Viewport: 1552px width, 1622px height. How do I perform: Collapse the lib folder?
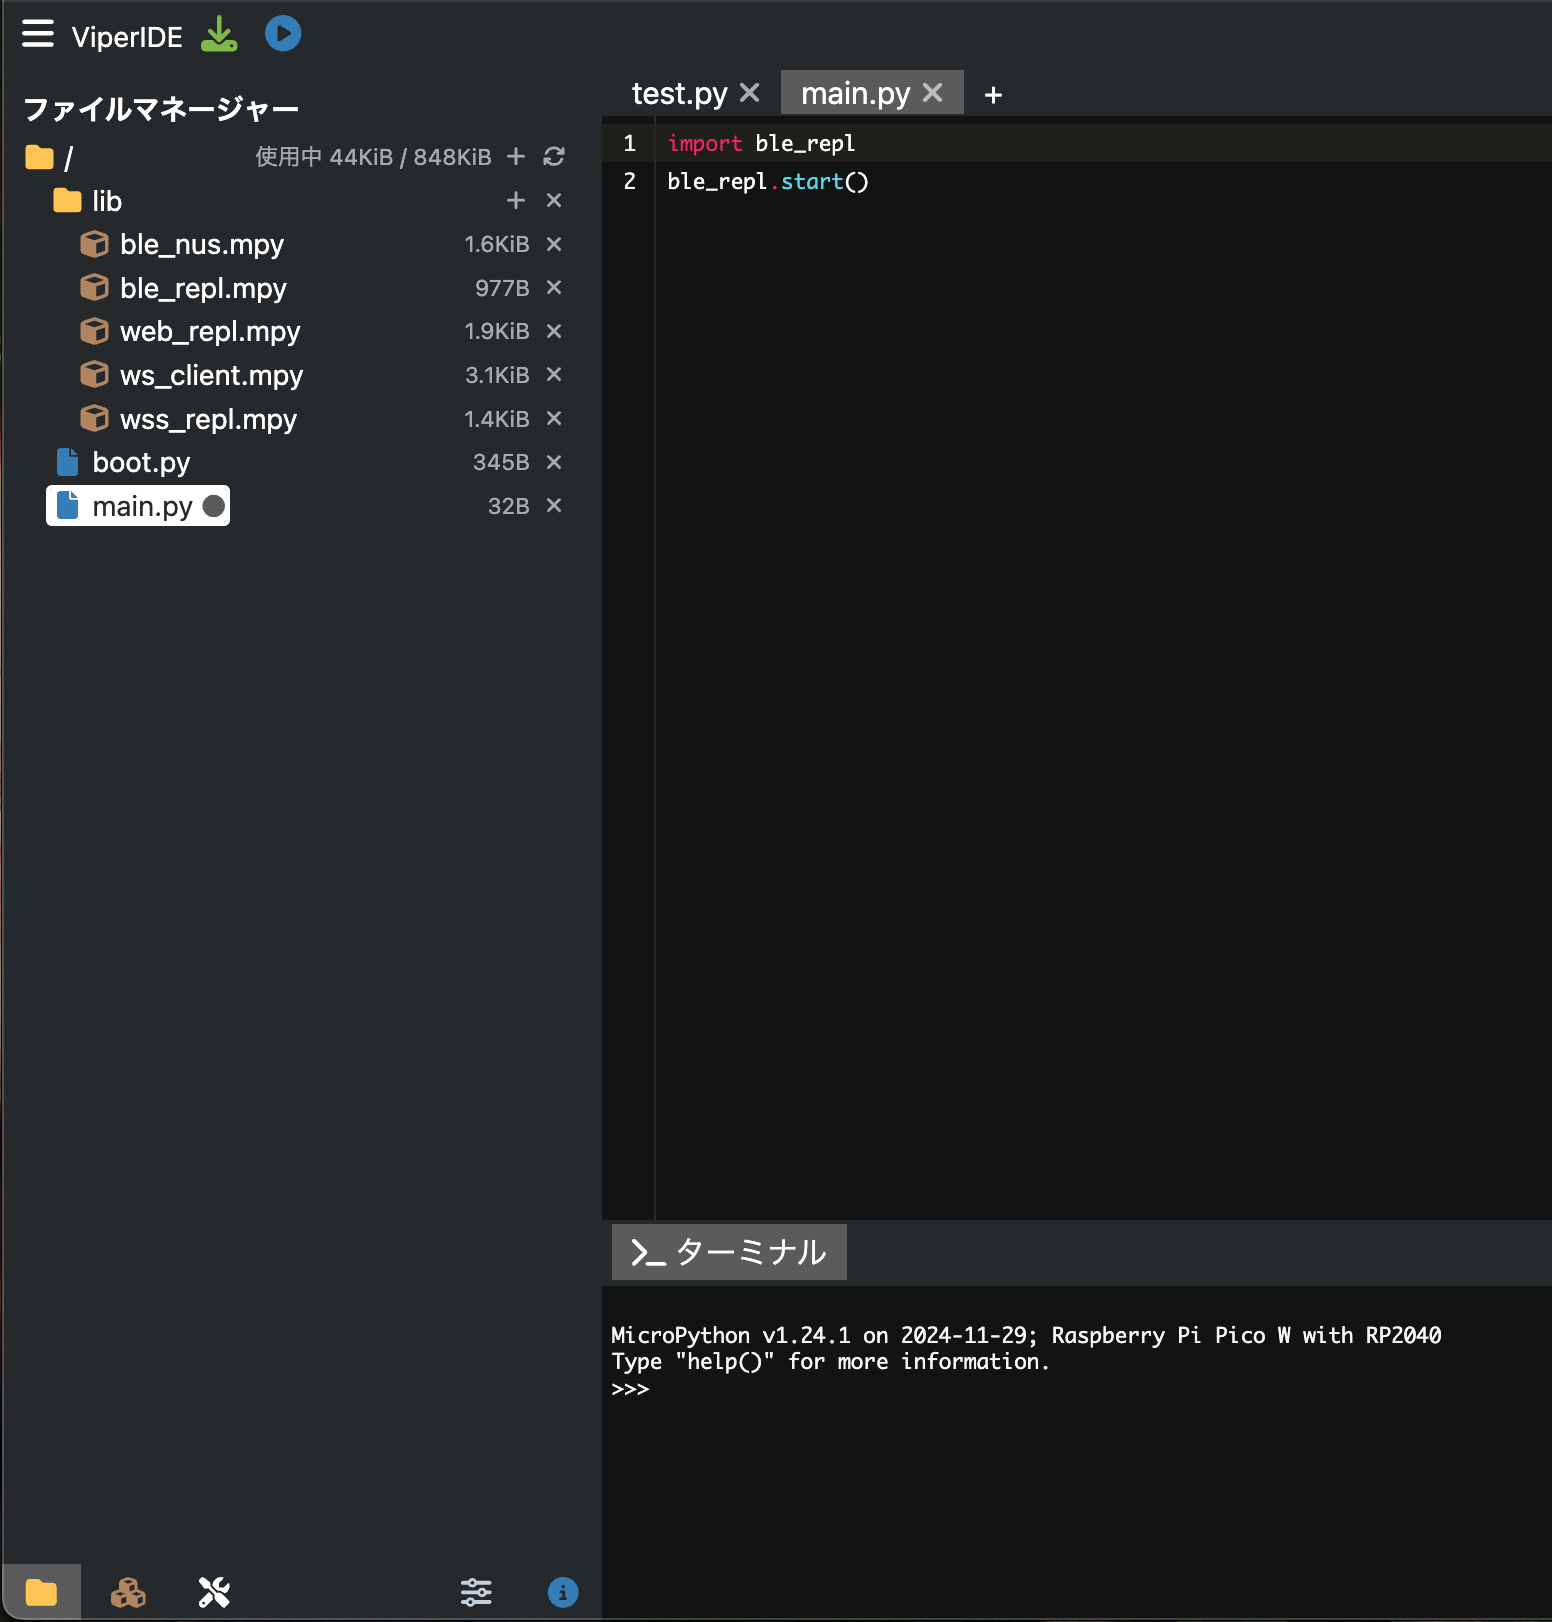coord(87,201)
